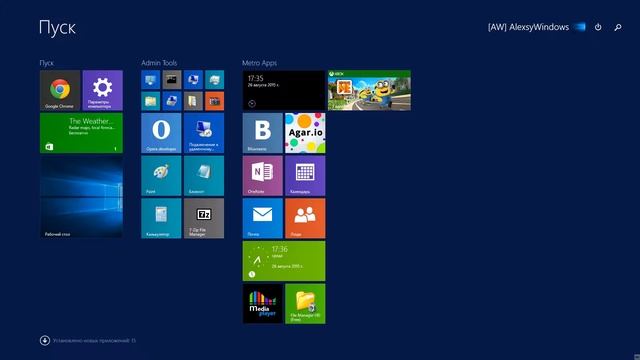This screenshot has height=360, width=640.
Task: Open the small gray folder File Explorer tile
Action: (193, 101)
